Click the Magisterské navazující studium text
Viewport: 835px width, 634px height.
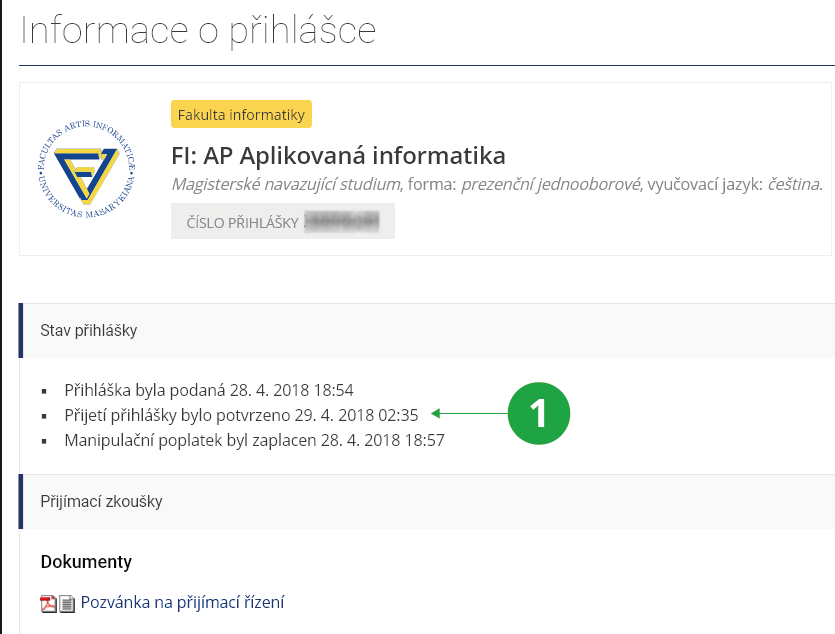click(286, 184)
